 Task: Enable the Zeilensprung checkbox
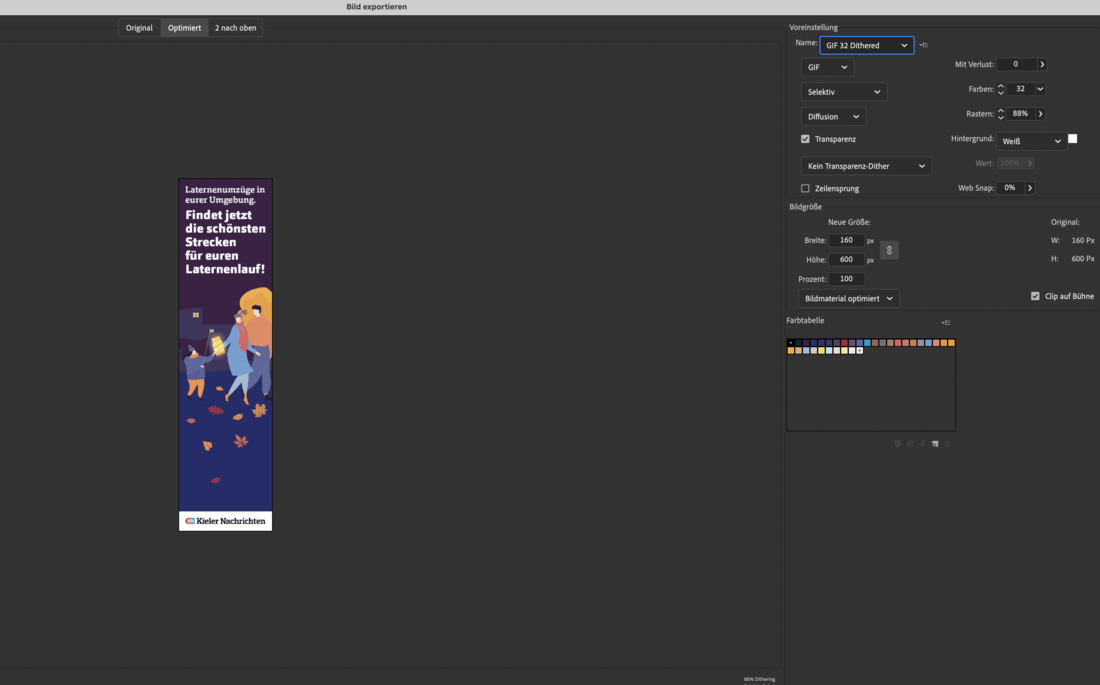coord(805,188)
